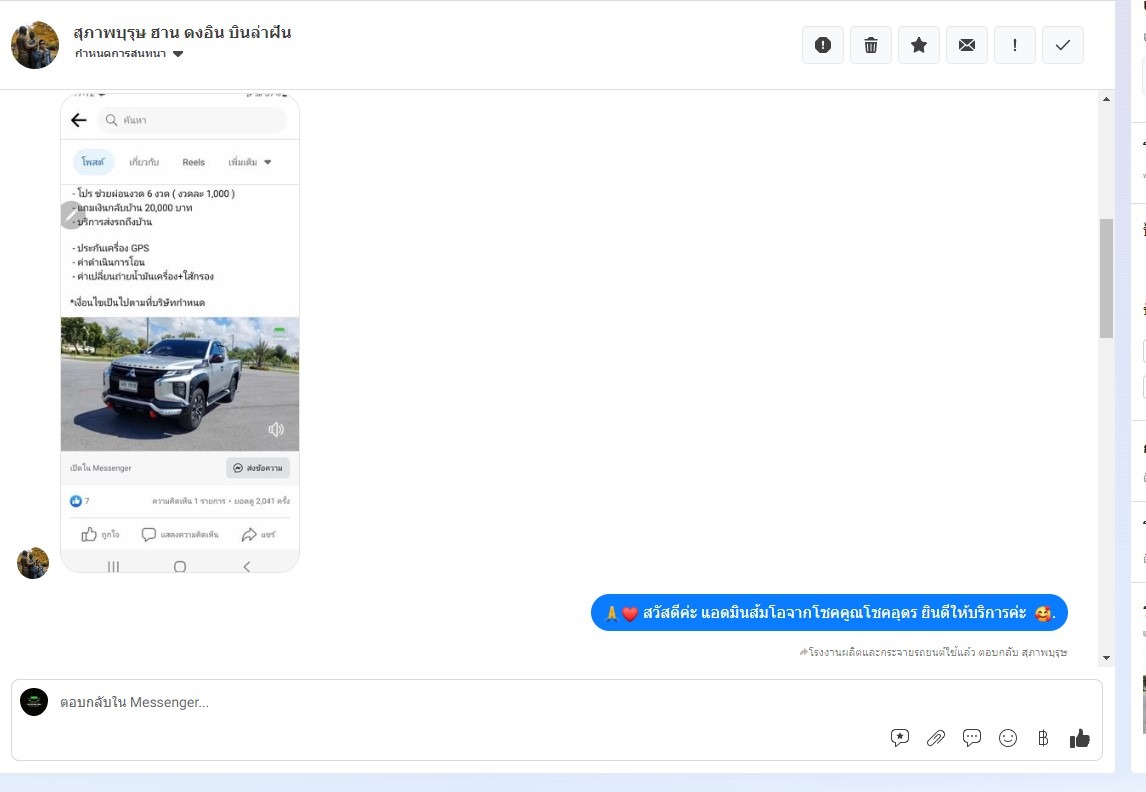The width and height of the screenshot is (1146, 792).
Task: Send a thumbs-up like
Action: point(1079,738)
